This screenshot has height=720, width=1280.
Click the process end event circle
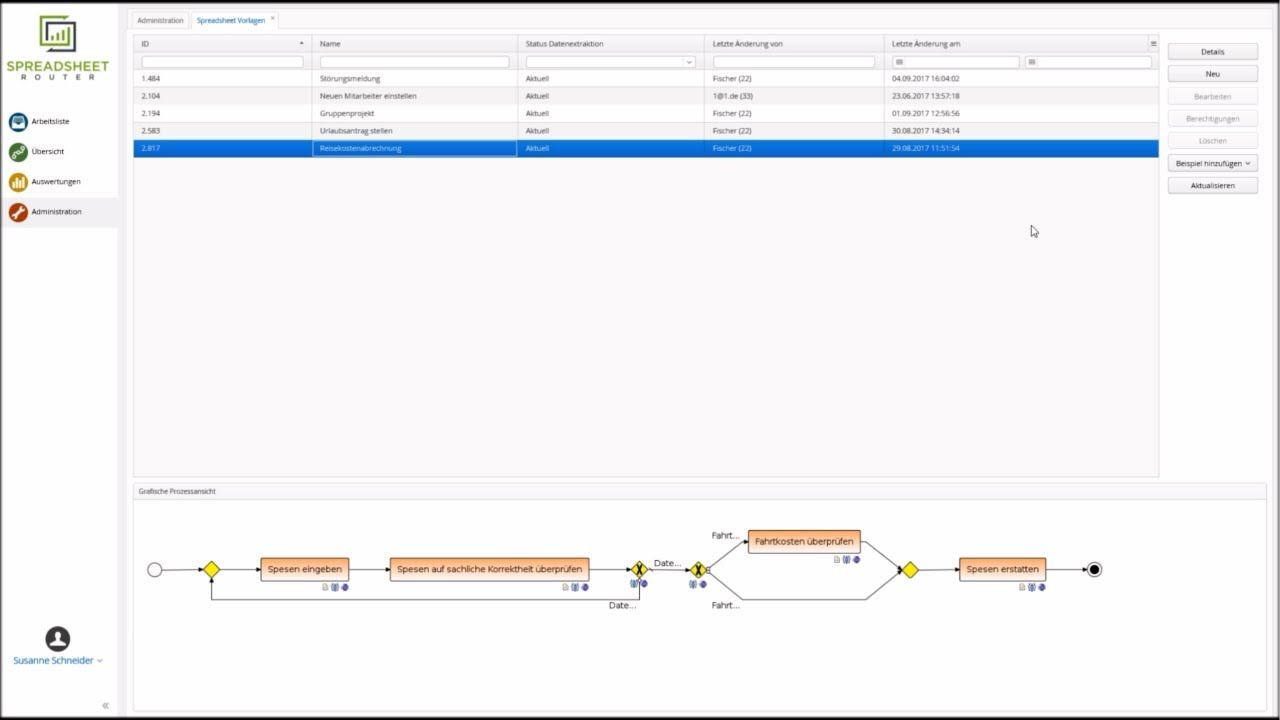pyautogui.click(x=1094, y=570)
